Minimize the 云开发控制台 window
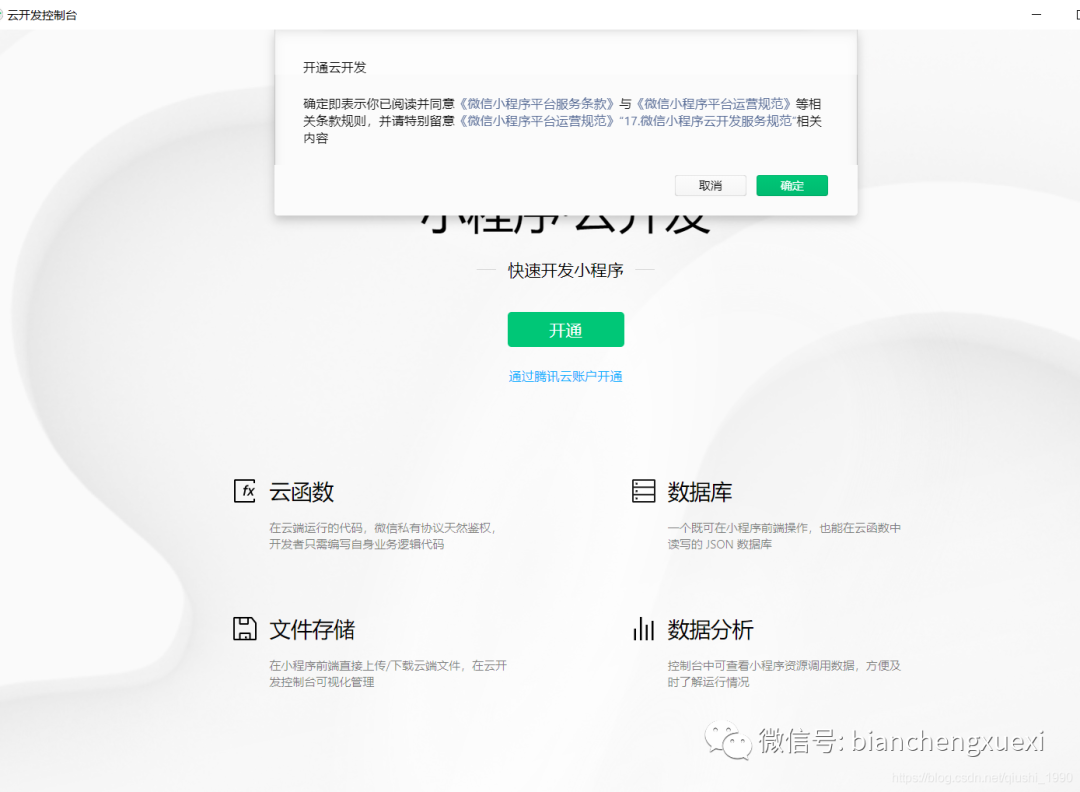The image size is (1080, 792). (x=1036, y=14)
